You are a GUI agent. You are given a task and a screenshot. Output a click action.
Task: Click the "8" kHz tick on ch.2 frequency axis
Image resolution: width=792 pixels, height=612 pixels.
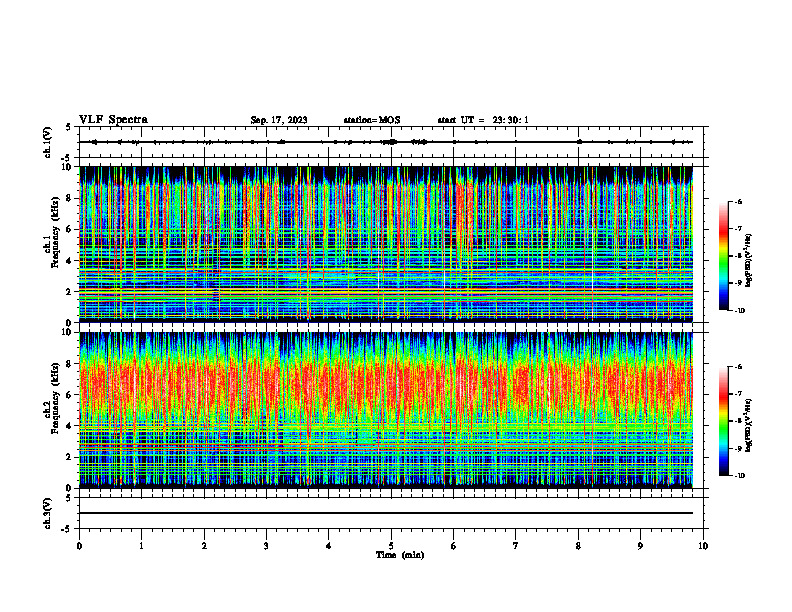pos(69,364)
